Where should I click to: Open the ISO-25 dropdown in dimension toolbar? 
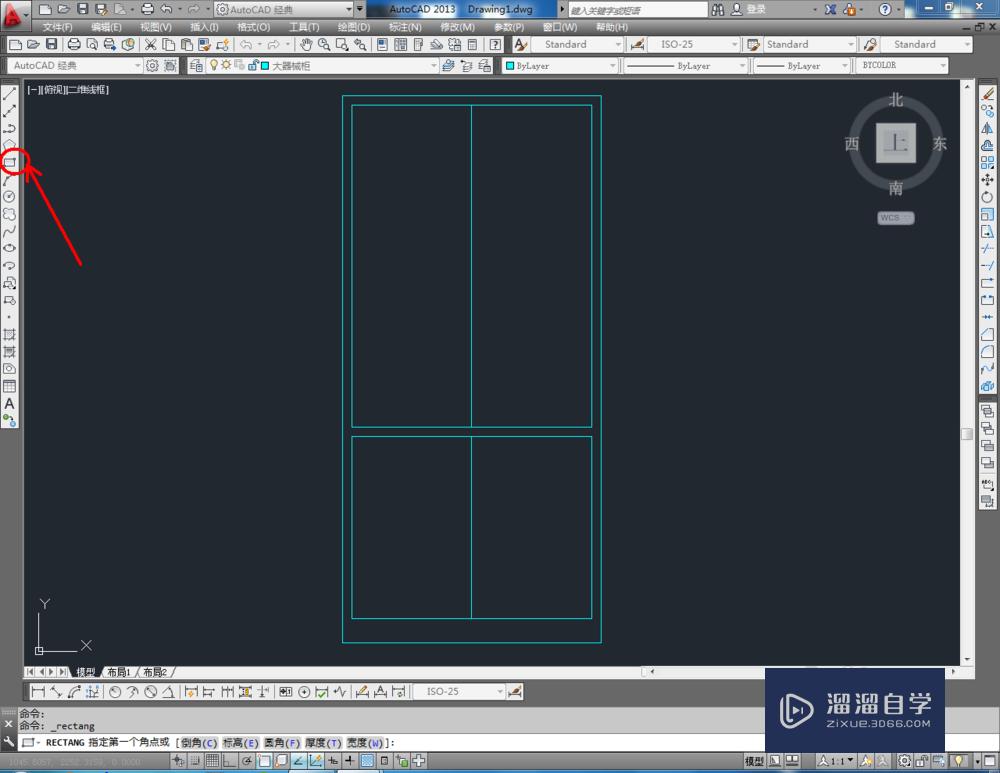point(459,691)
